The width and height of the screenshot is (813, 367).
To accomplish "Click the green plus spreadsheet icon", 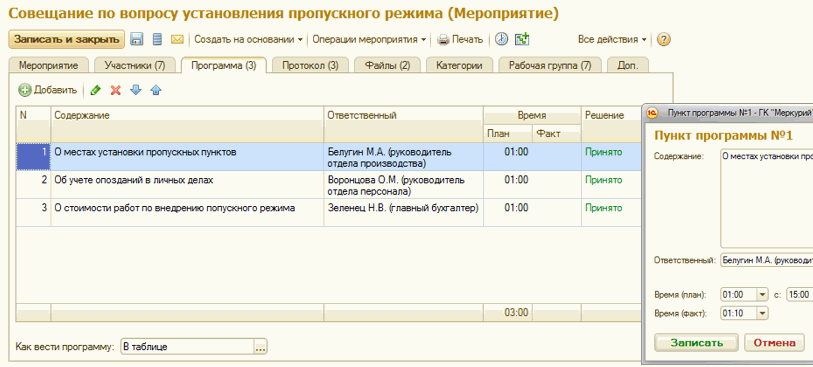I will coord(522,39).
